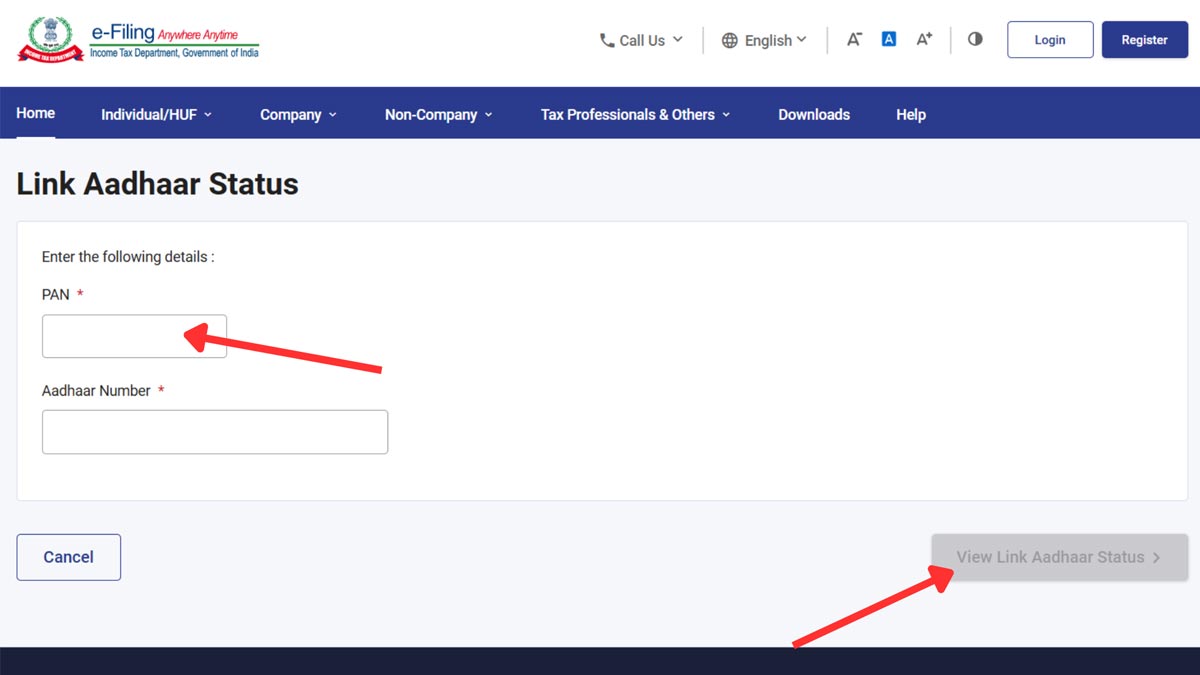Open the Tax Professionals & Others dropdown

634,114
